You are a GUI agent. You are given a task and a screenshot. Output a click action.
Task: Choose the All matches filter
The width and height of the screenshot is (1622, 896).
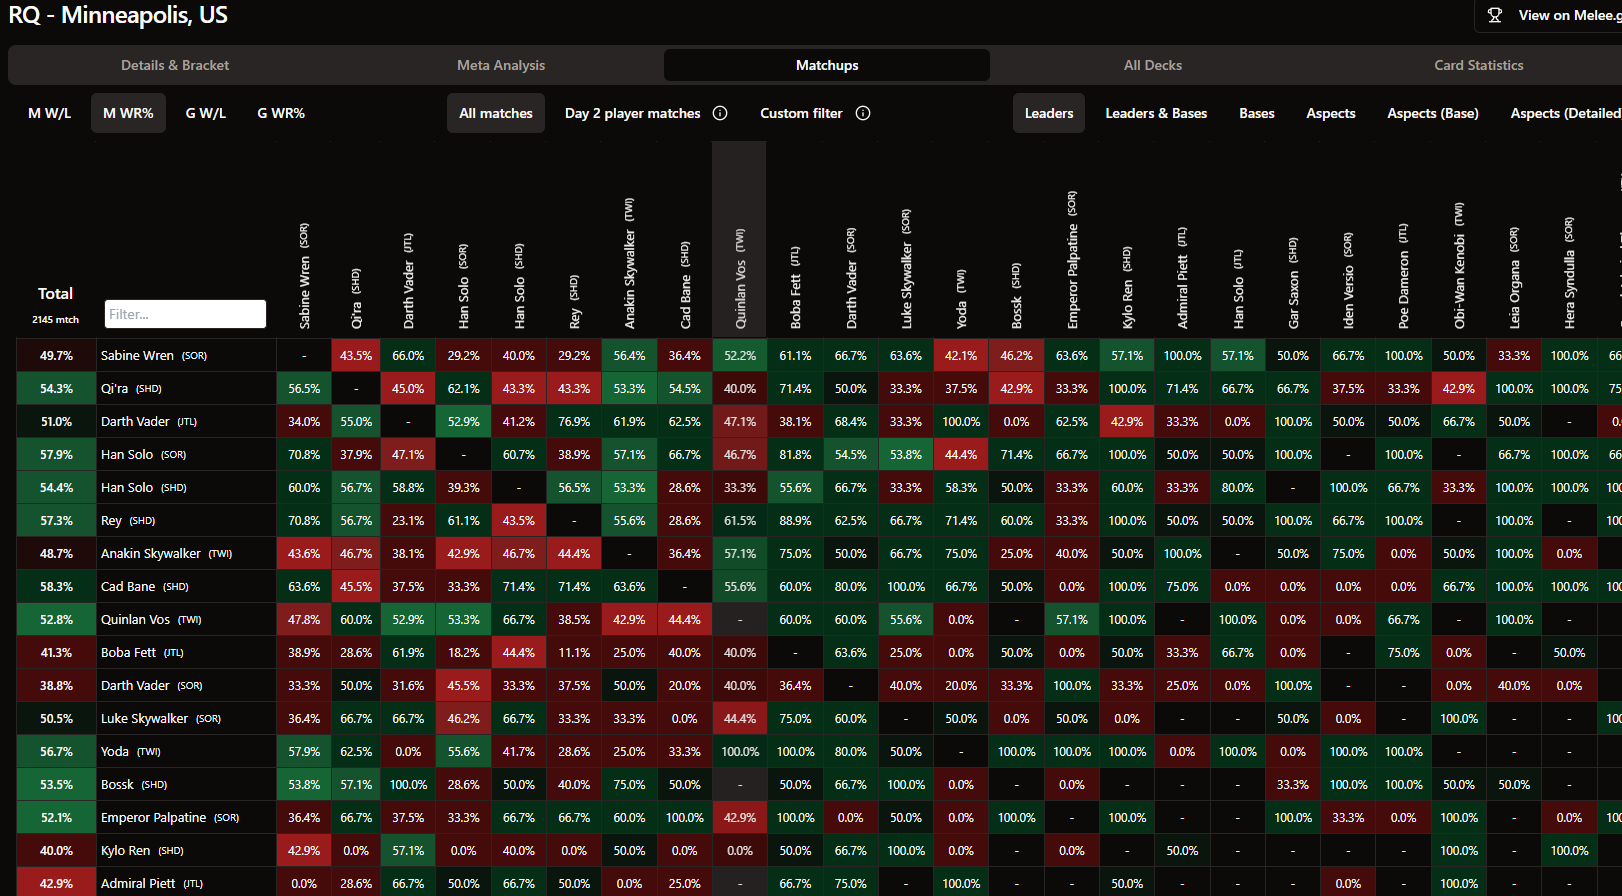click(x=496, y=113)
